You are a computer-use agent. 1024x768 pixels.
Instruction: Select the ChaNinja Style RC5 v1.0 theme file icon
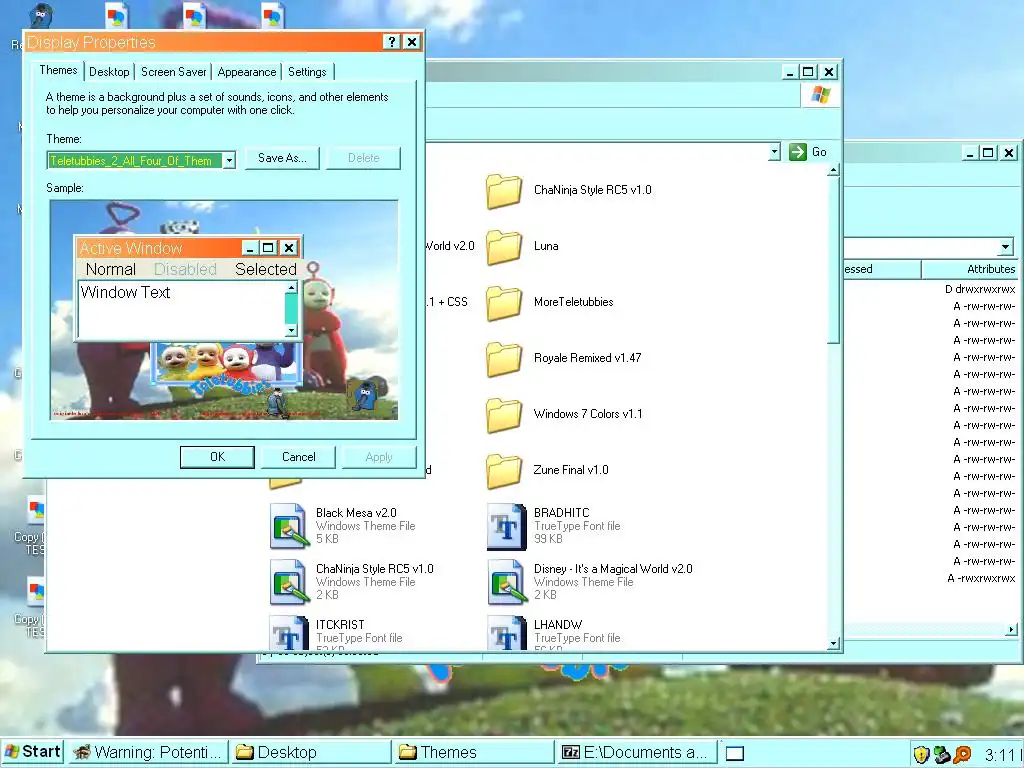[289, 582]
